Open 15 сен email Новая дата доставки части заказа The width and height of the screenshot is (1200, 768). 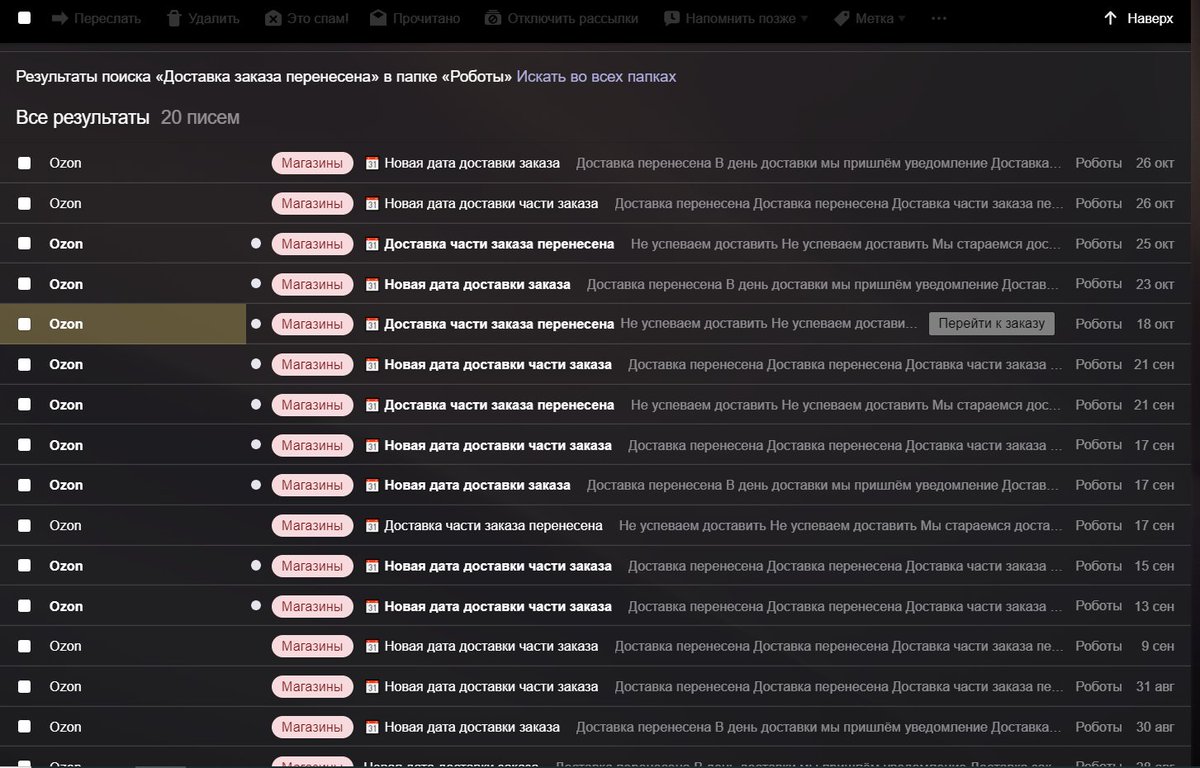(498, 566)
